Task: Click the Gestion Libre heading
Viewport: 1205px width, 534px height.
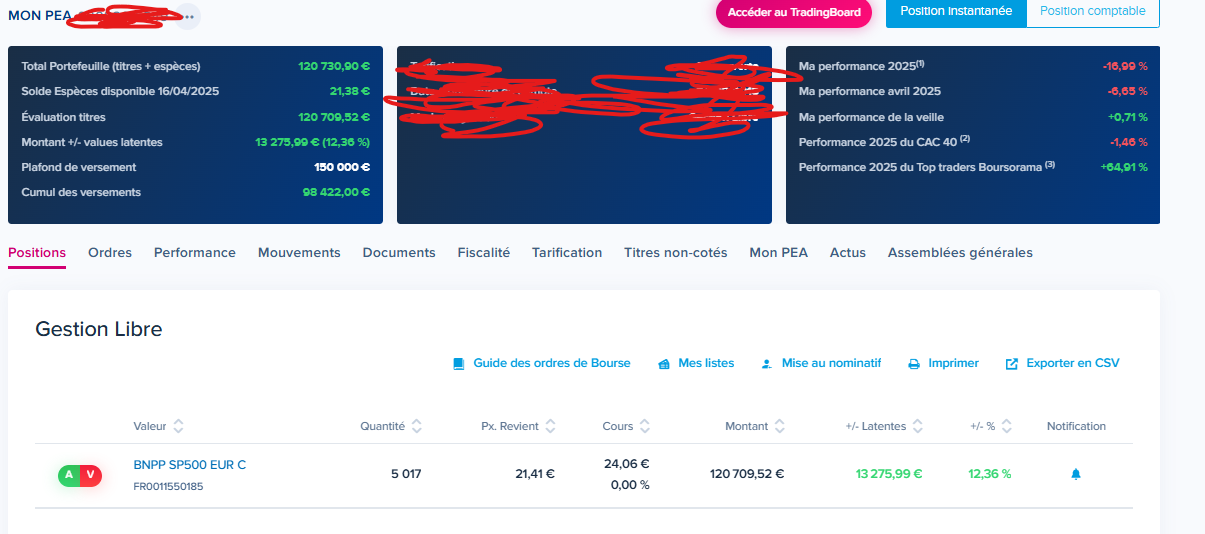Action: click(99, 329)
